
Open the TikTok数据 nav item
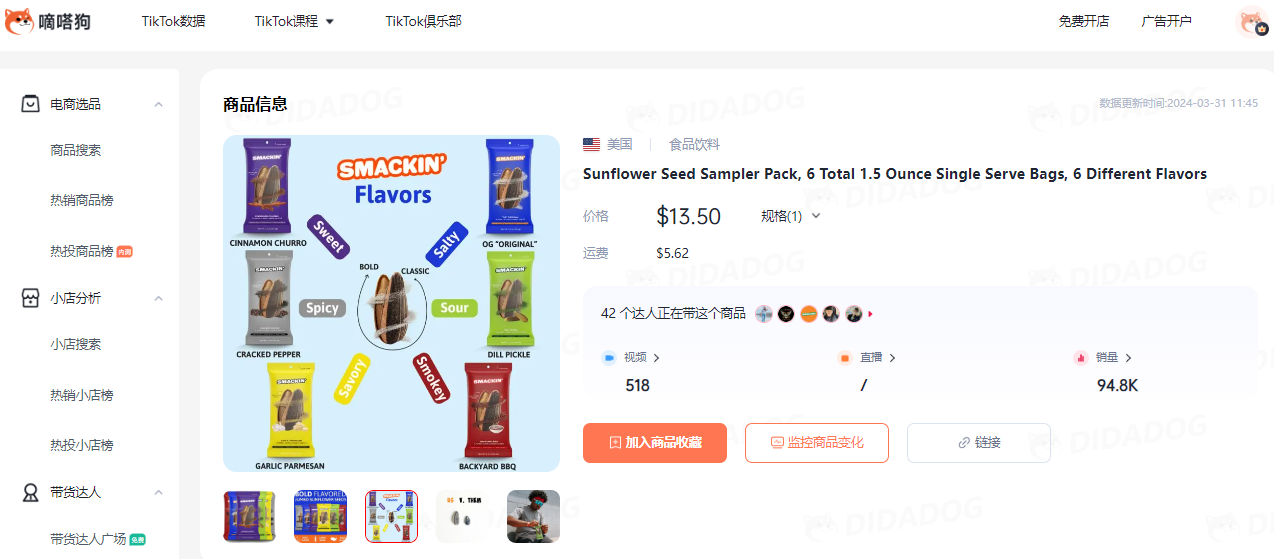point(173,21)
